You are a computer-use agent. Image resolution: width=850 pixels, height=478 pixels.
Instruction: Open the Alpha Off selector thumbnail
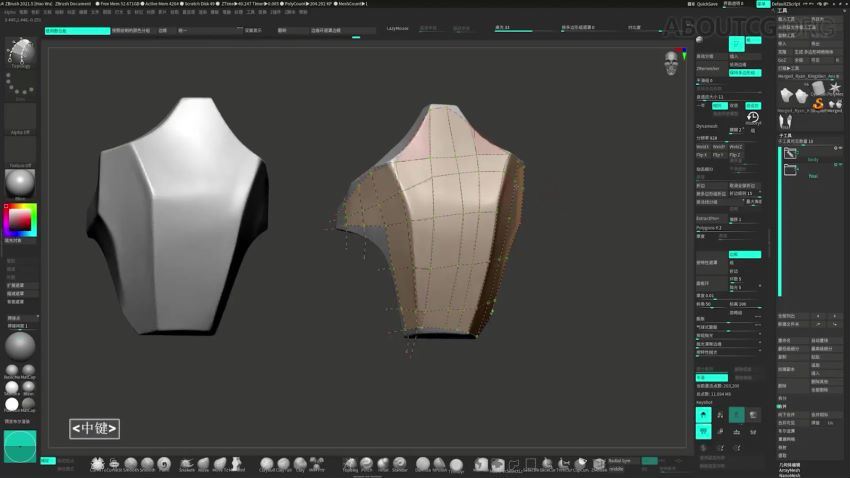click(20, 119)
